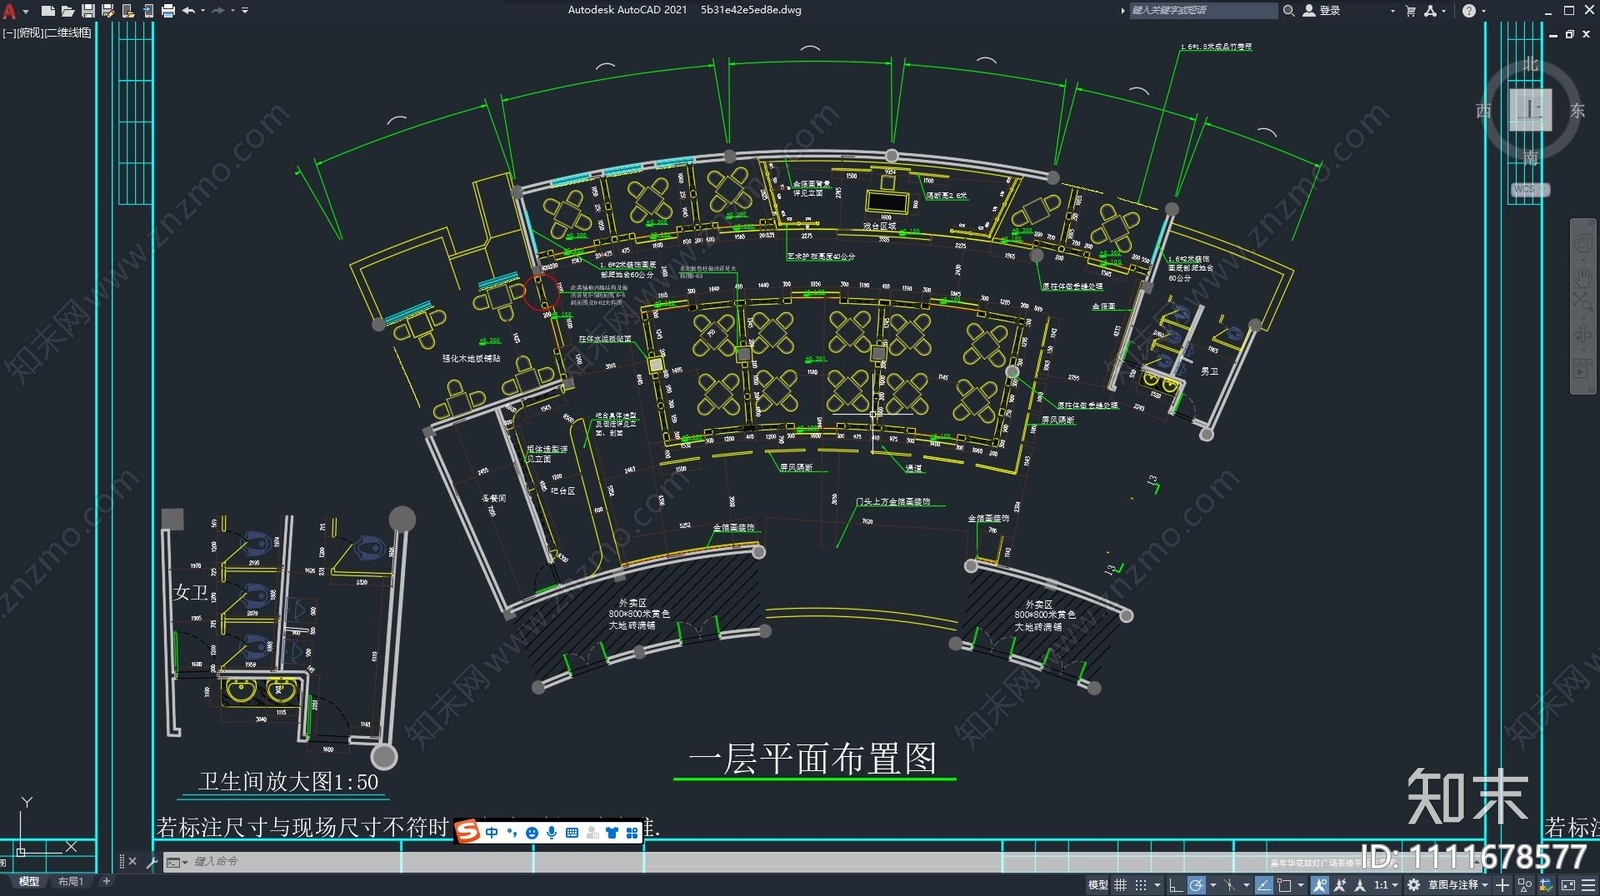Click the search keyword input field
Screen dimensions: 1600x896
click(1203, 10)
